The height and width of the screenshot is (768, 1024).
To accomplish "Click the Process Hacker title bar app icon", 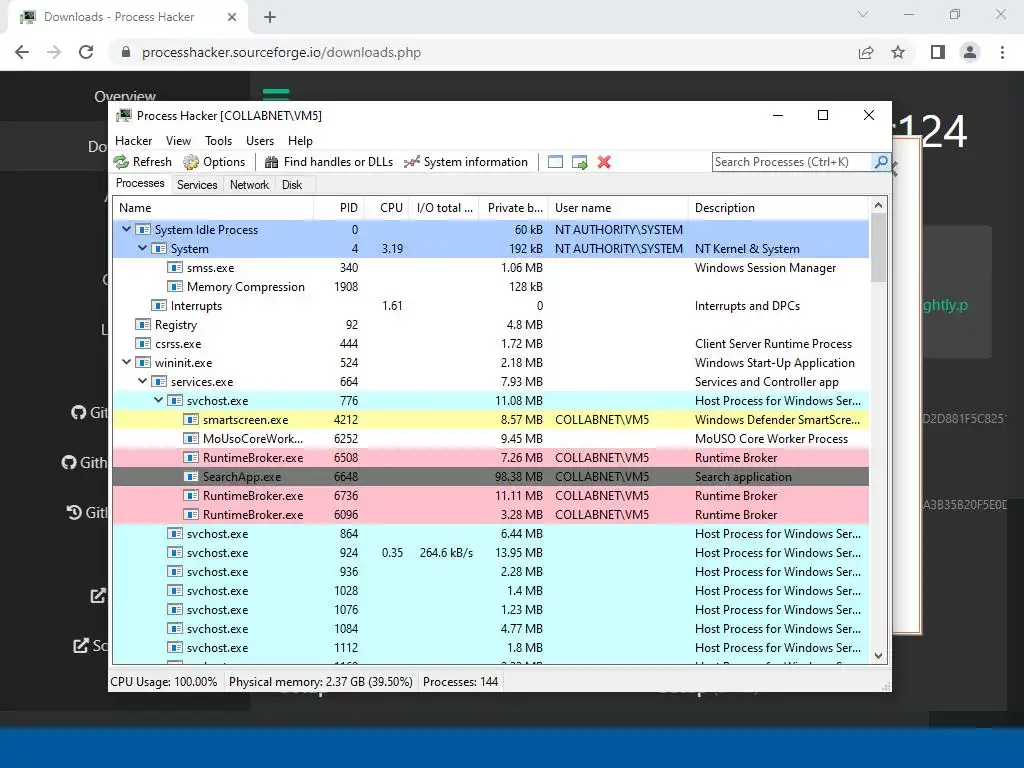I will 123,116.
